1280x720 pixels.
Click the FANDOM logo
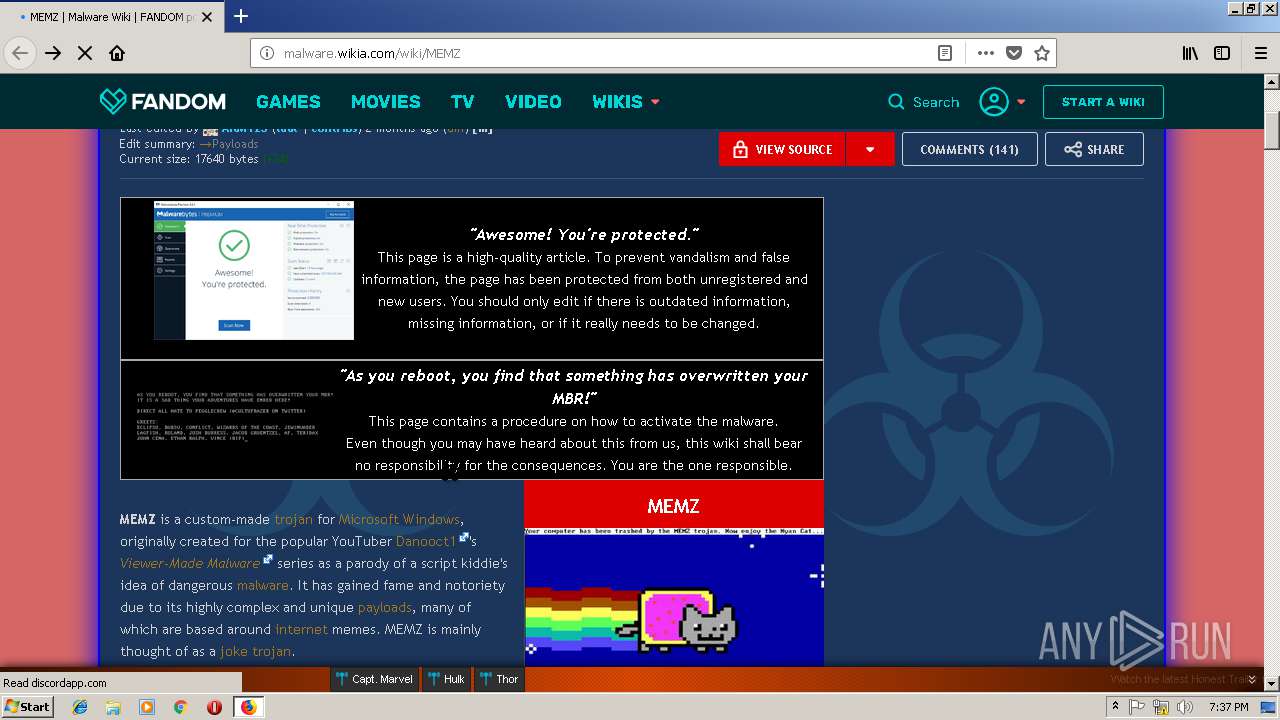pos(163,101)
